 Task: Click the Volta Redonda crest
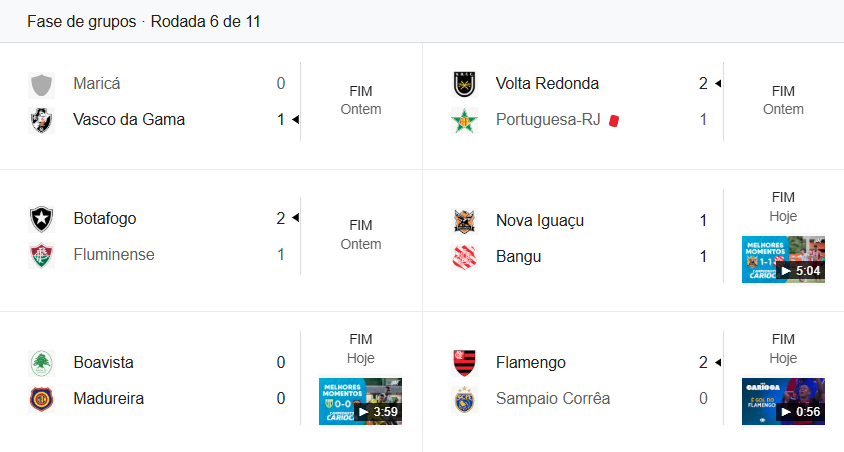click(x=464, y=84)
